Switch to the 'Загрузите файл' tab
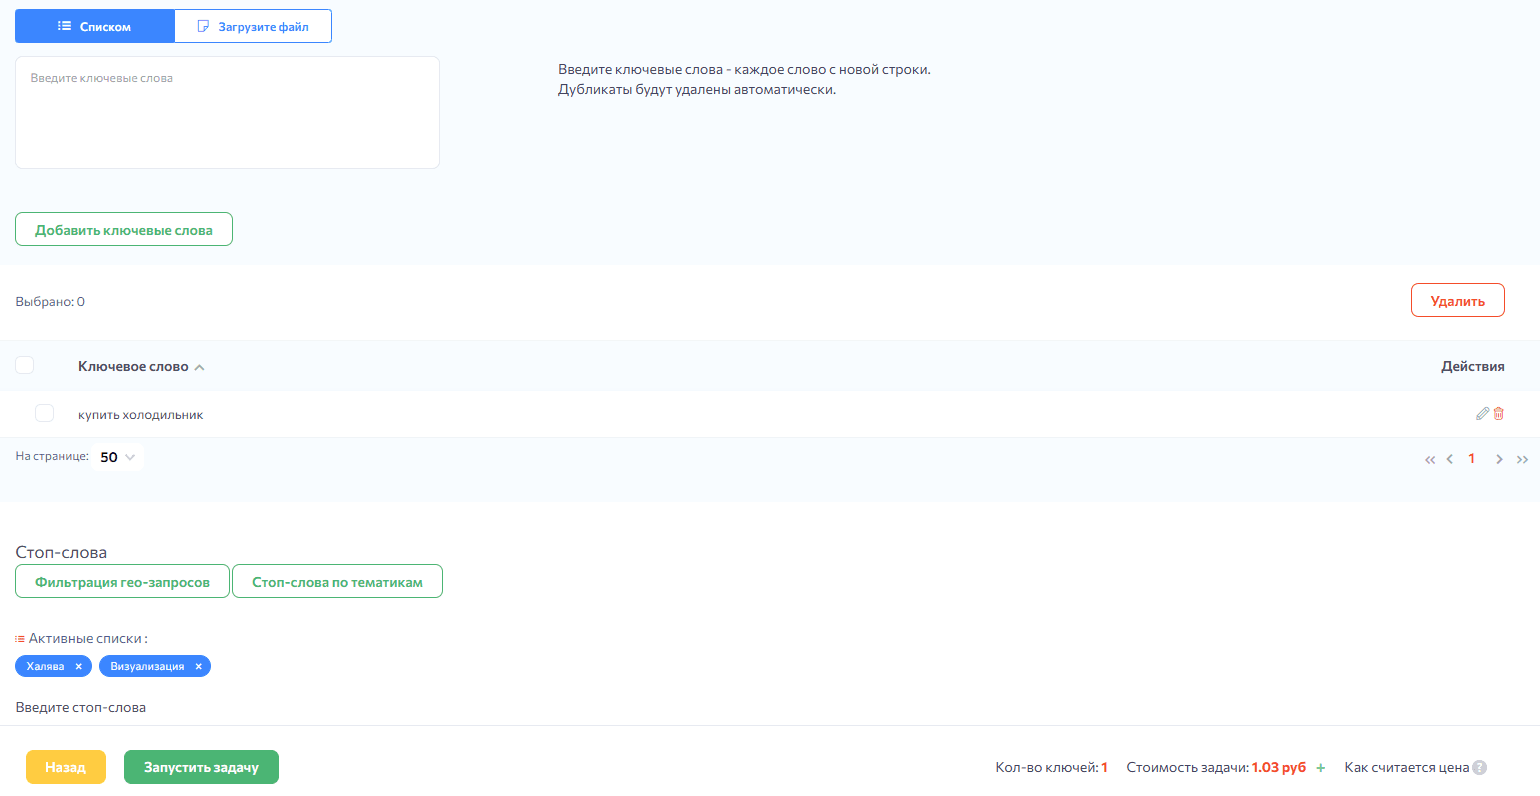Viewport: 1540px width, 796px height. click(253, 25)
